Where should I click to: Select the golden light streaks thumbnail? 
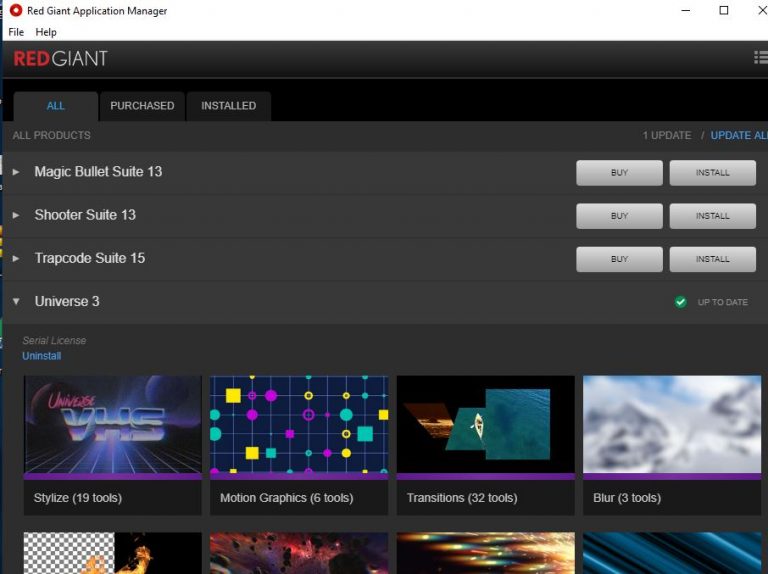tap(485, 553)
